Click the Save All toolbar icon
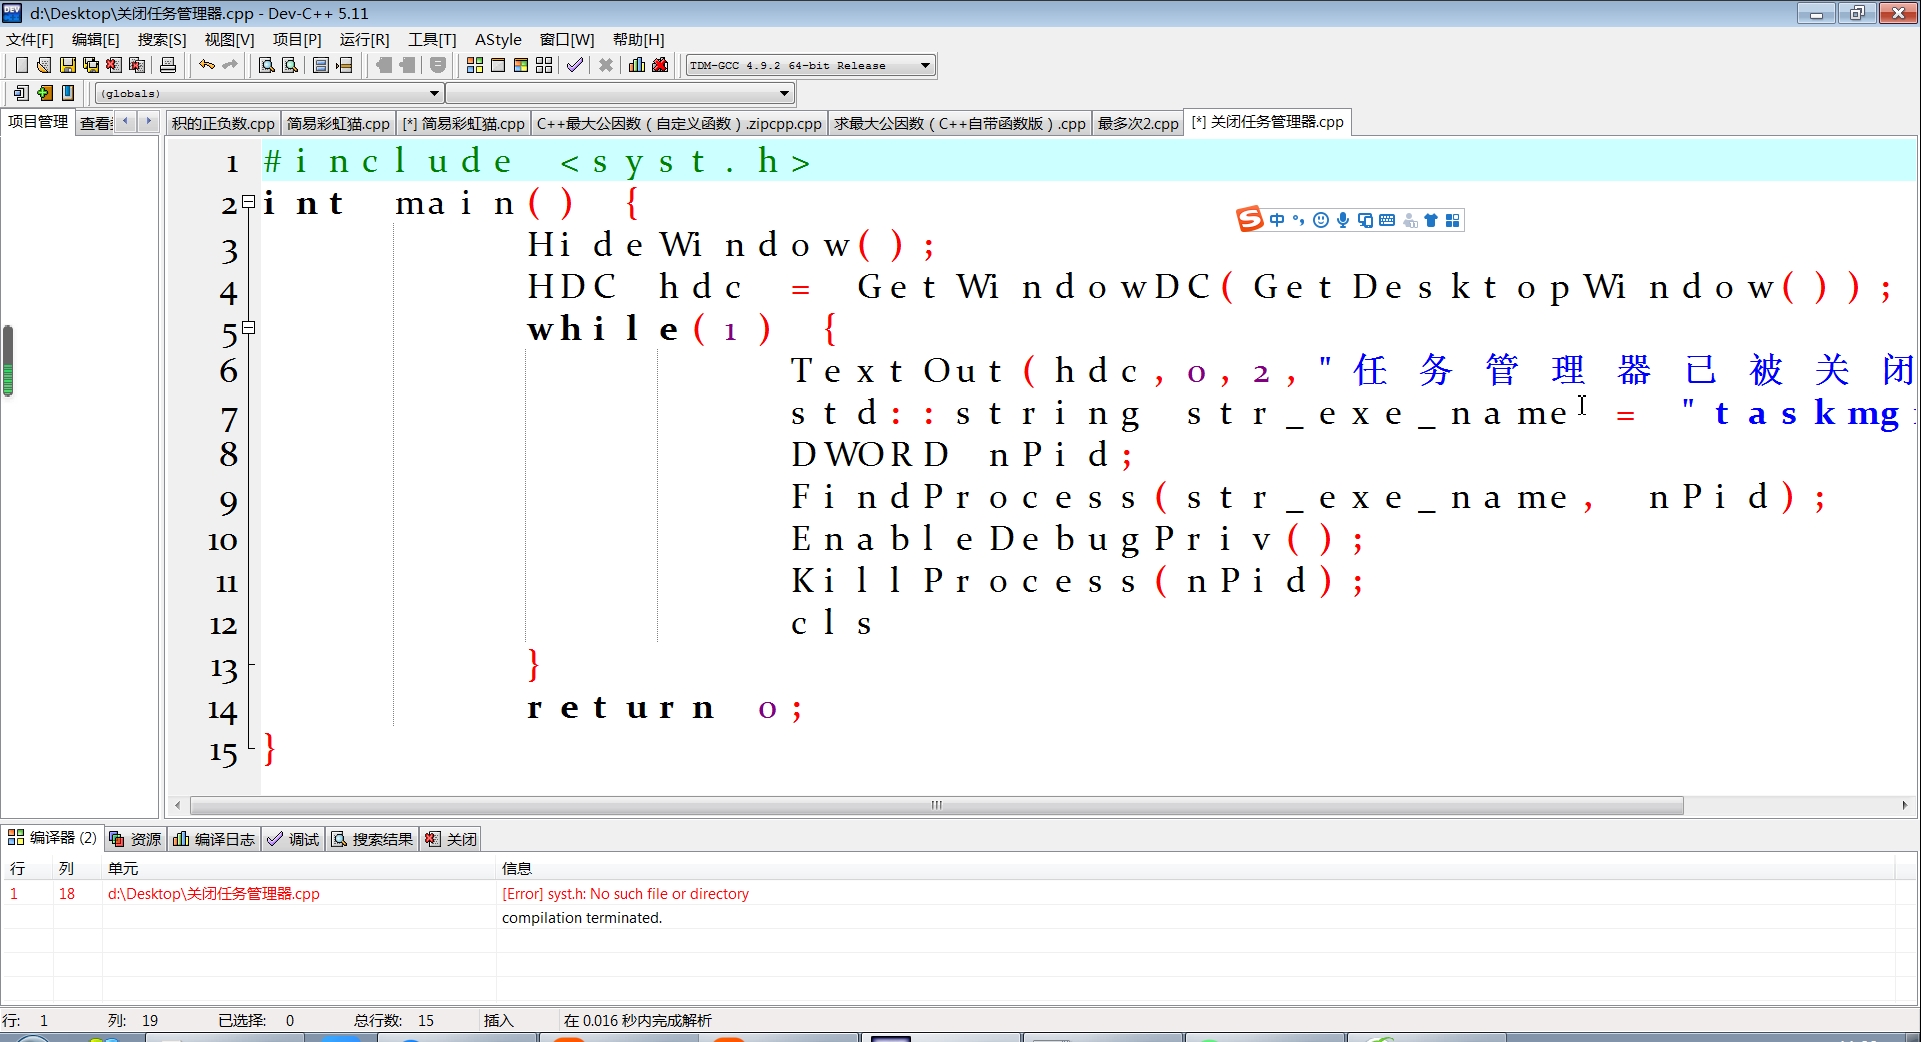Screen dimensions: 1921x1042 click(91, 65)
